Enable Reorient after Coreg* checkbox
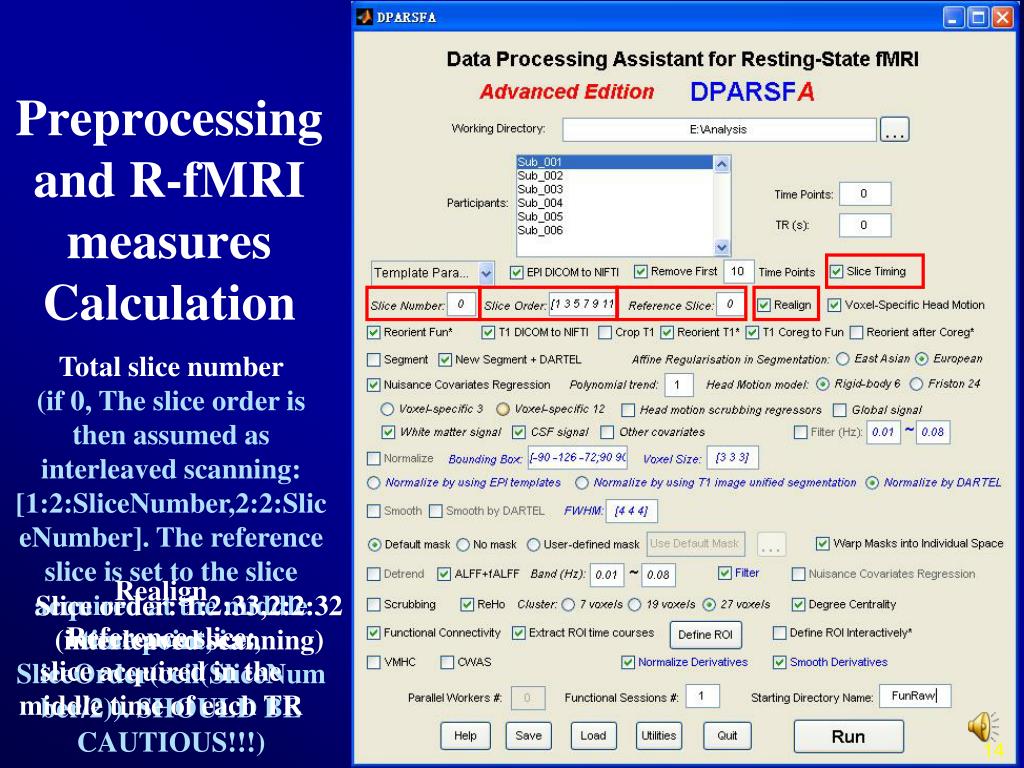This screenshot has width=1024, height=768. click(x=856, y=332)
